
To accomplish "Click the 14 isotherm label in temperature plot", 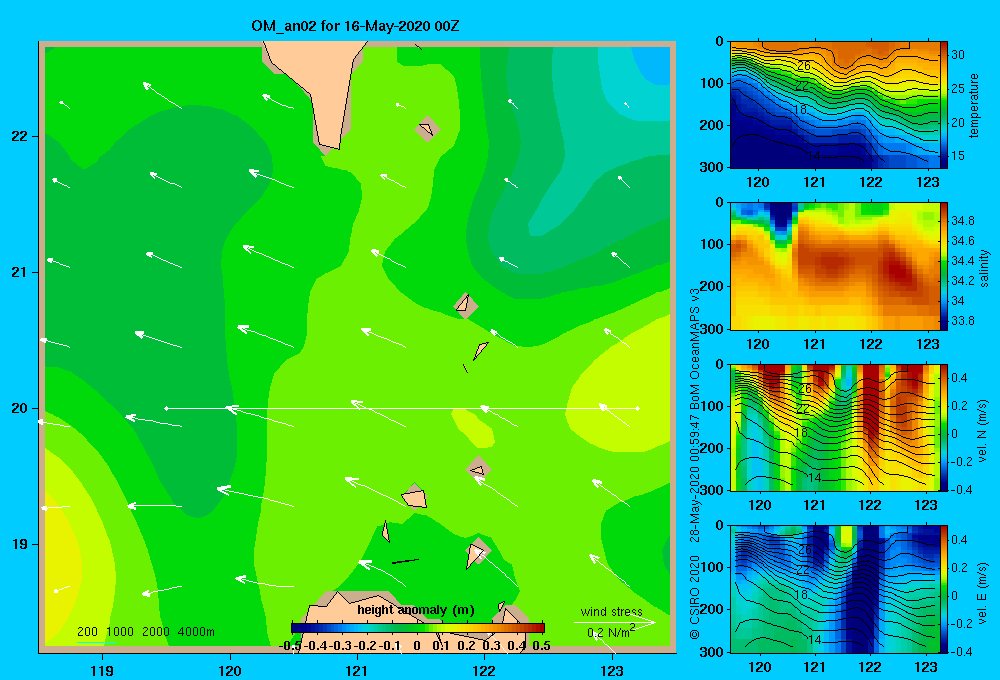I will (814, 156).
